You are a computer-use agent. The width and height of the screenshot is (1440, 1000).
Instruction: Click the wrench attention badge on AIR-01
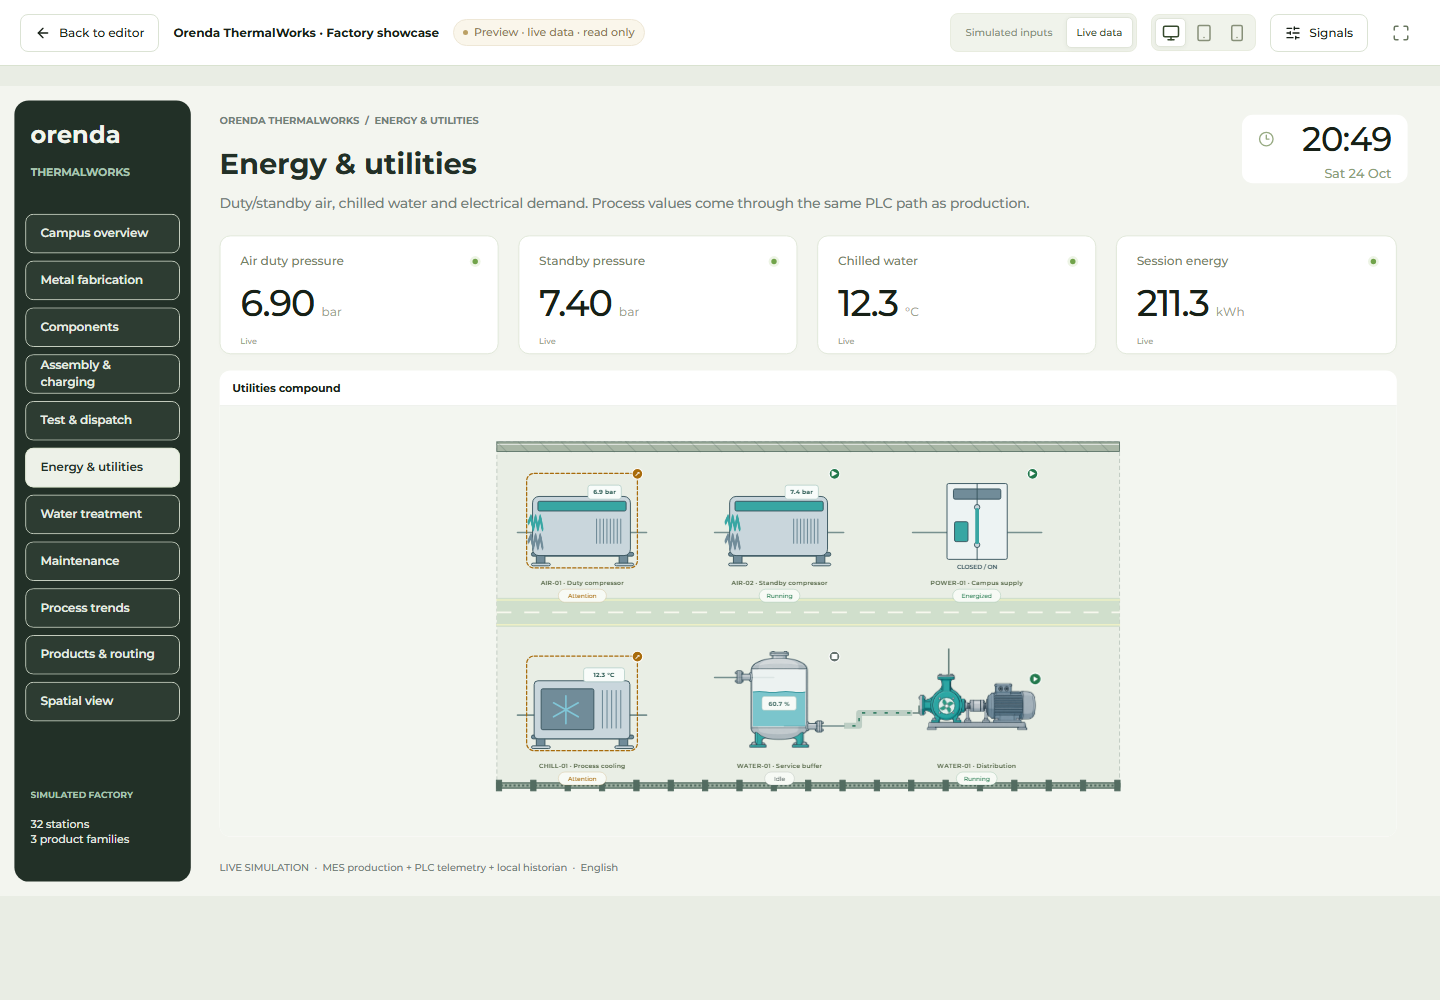coord(637,474)
